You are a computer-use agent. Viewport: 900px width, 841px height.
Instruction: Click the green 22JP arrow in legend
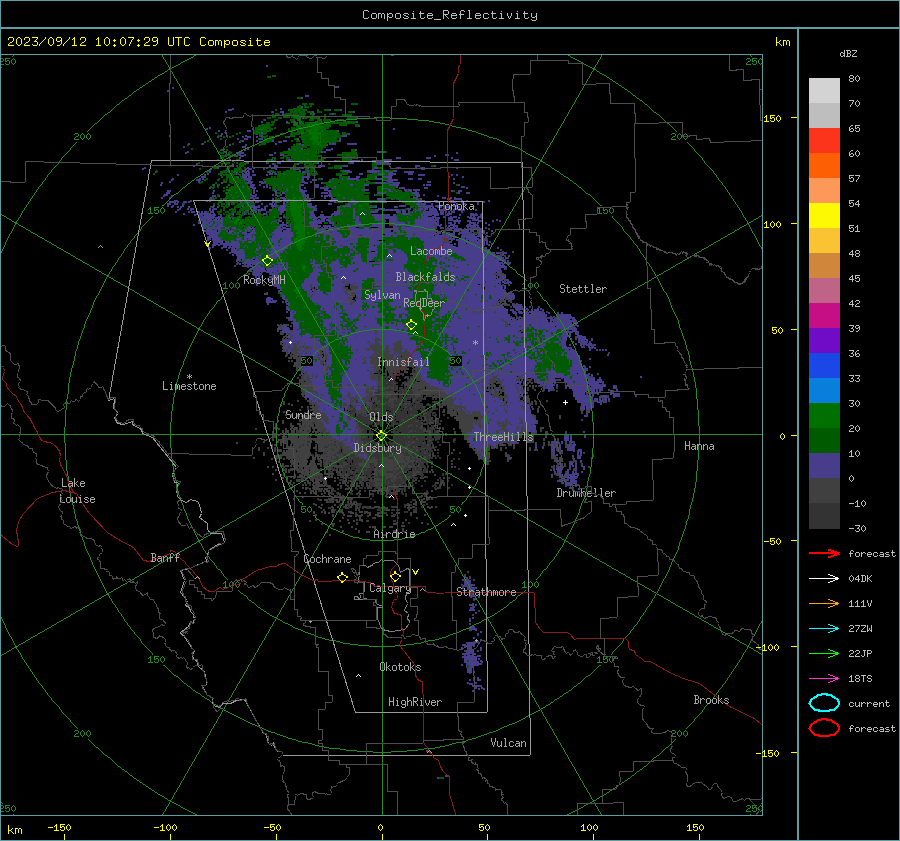pos(824,653)
